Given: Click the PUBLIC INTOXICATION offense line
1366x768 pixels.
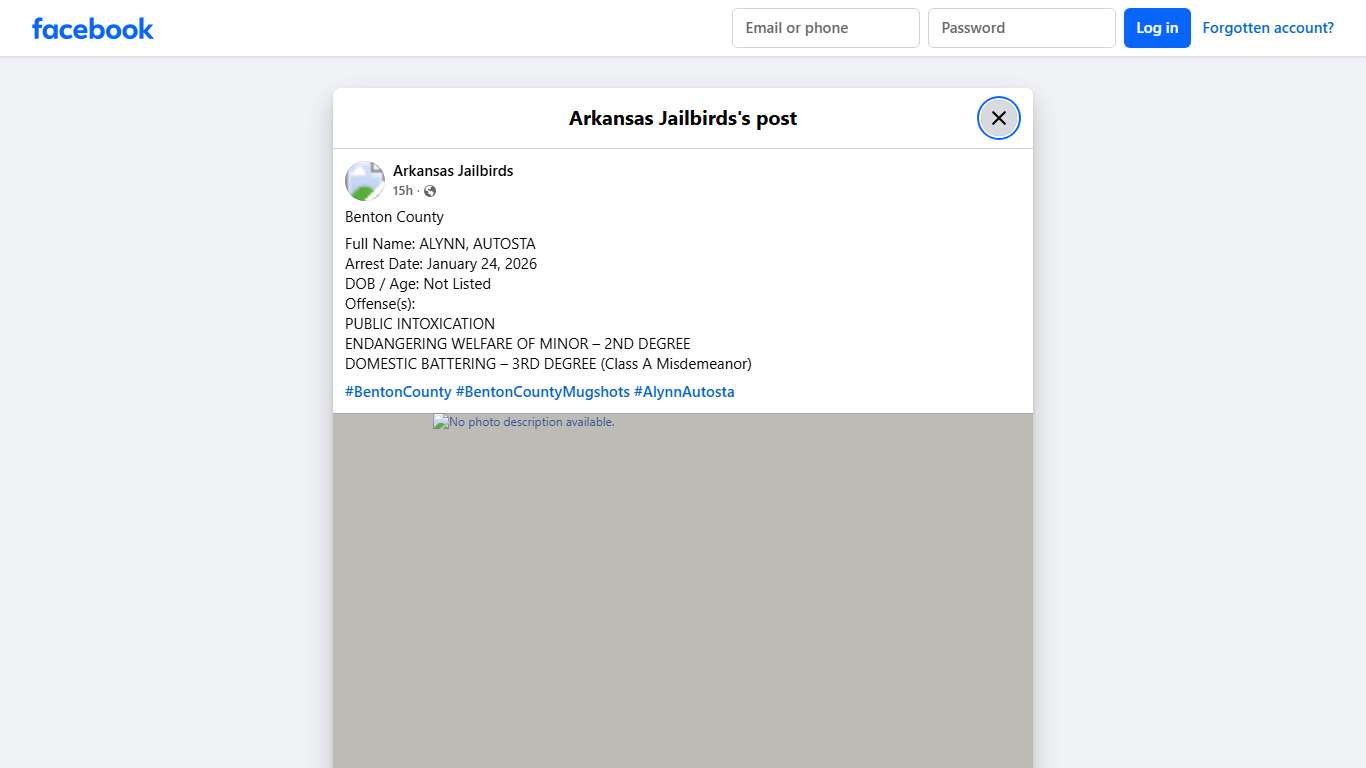Looking at the screenshot, I should click(x=420, y=324).
